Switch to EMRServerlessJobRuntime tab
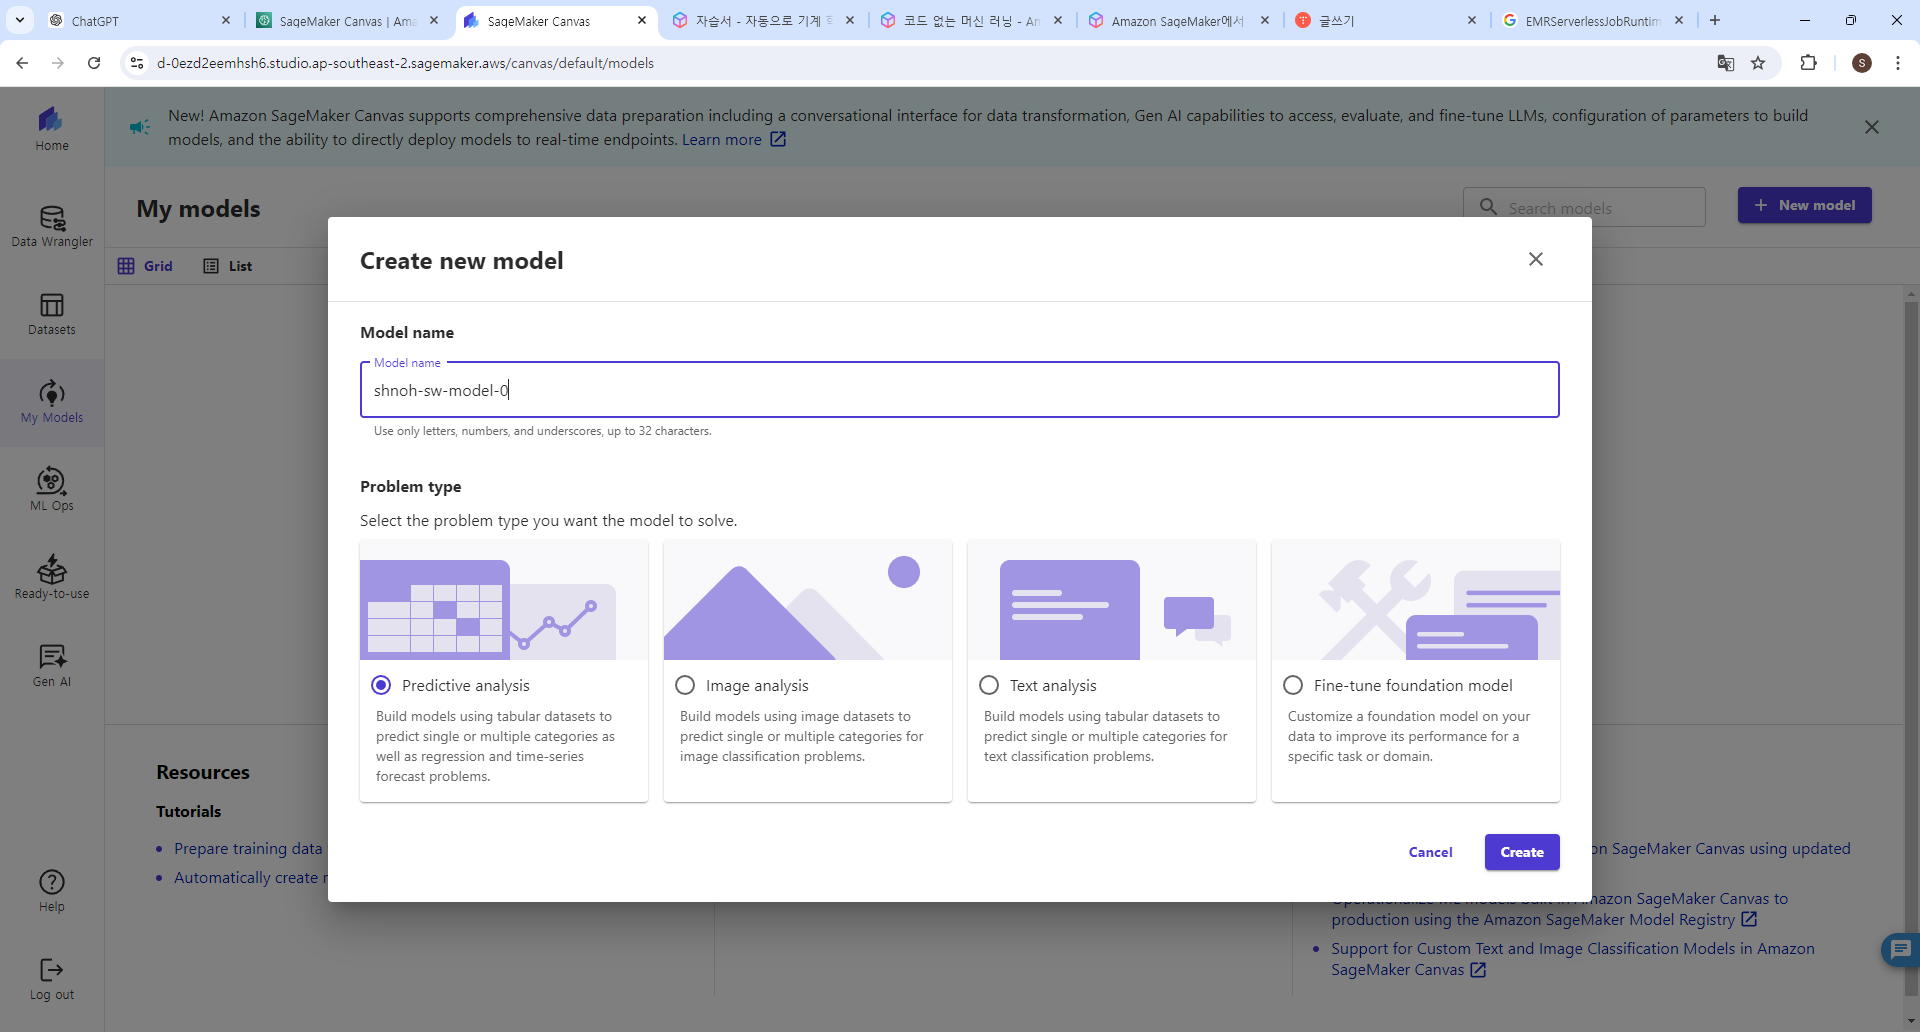Viewport: 1920px width, 1032px height. [x=1592, y=20]
